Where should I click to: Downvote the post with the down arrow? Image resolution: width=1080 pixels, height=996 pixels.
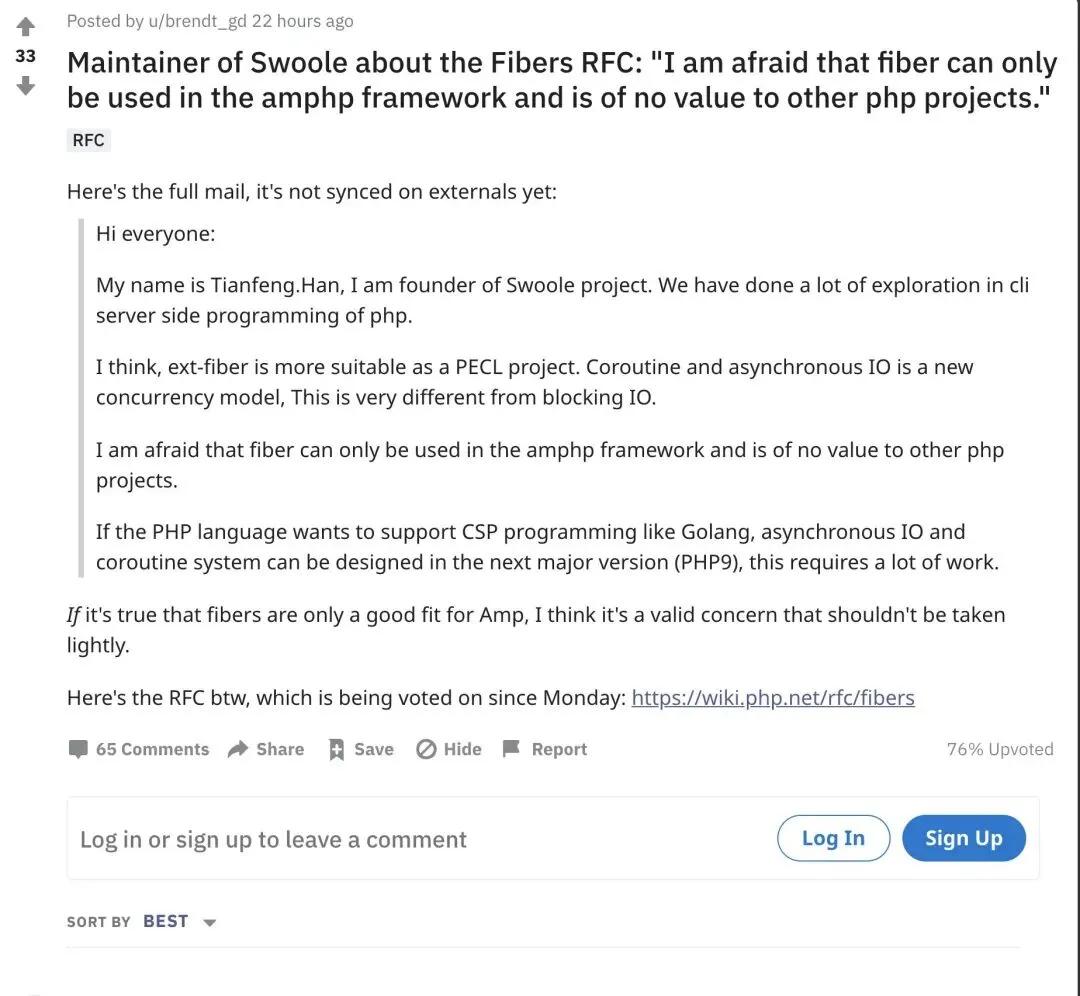tap(26, 86)
